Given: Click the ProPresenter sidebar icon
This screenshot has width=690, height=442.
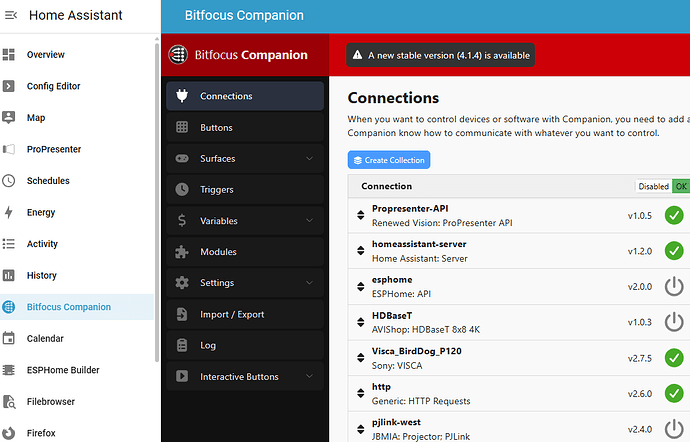Looking at the screenshot, I should pos(9,149).
